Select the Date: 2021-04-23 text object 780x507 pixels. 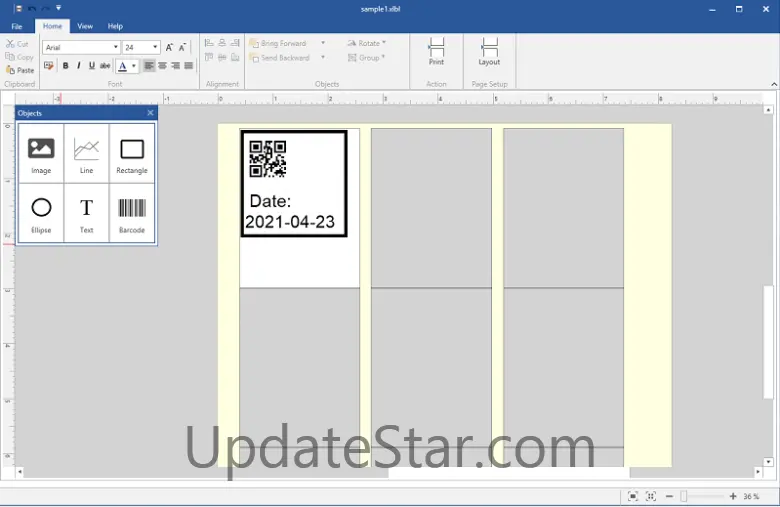[290, 211]
